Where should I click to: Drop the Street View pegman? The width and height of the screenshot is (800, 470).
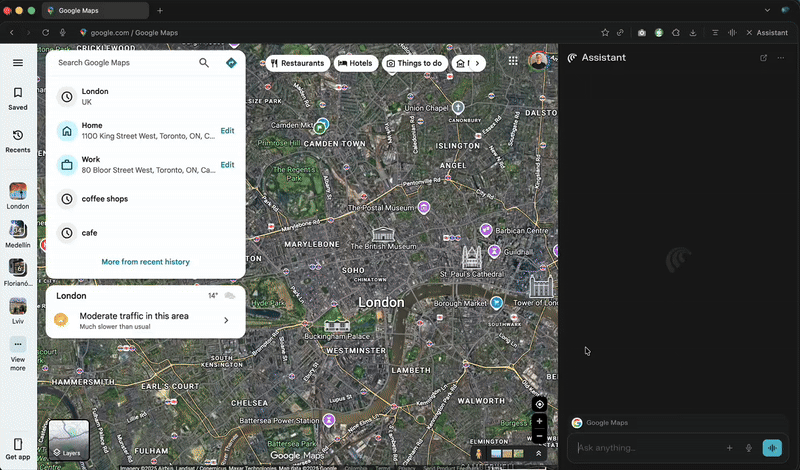point(479,453)
